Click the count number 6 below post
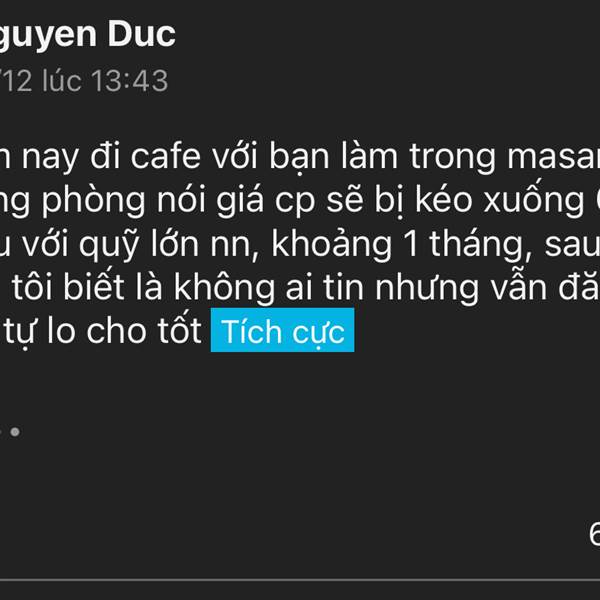 [594, 534]
